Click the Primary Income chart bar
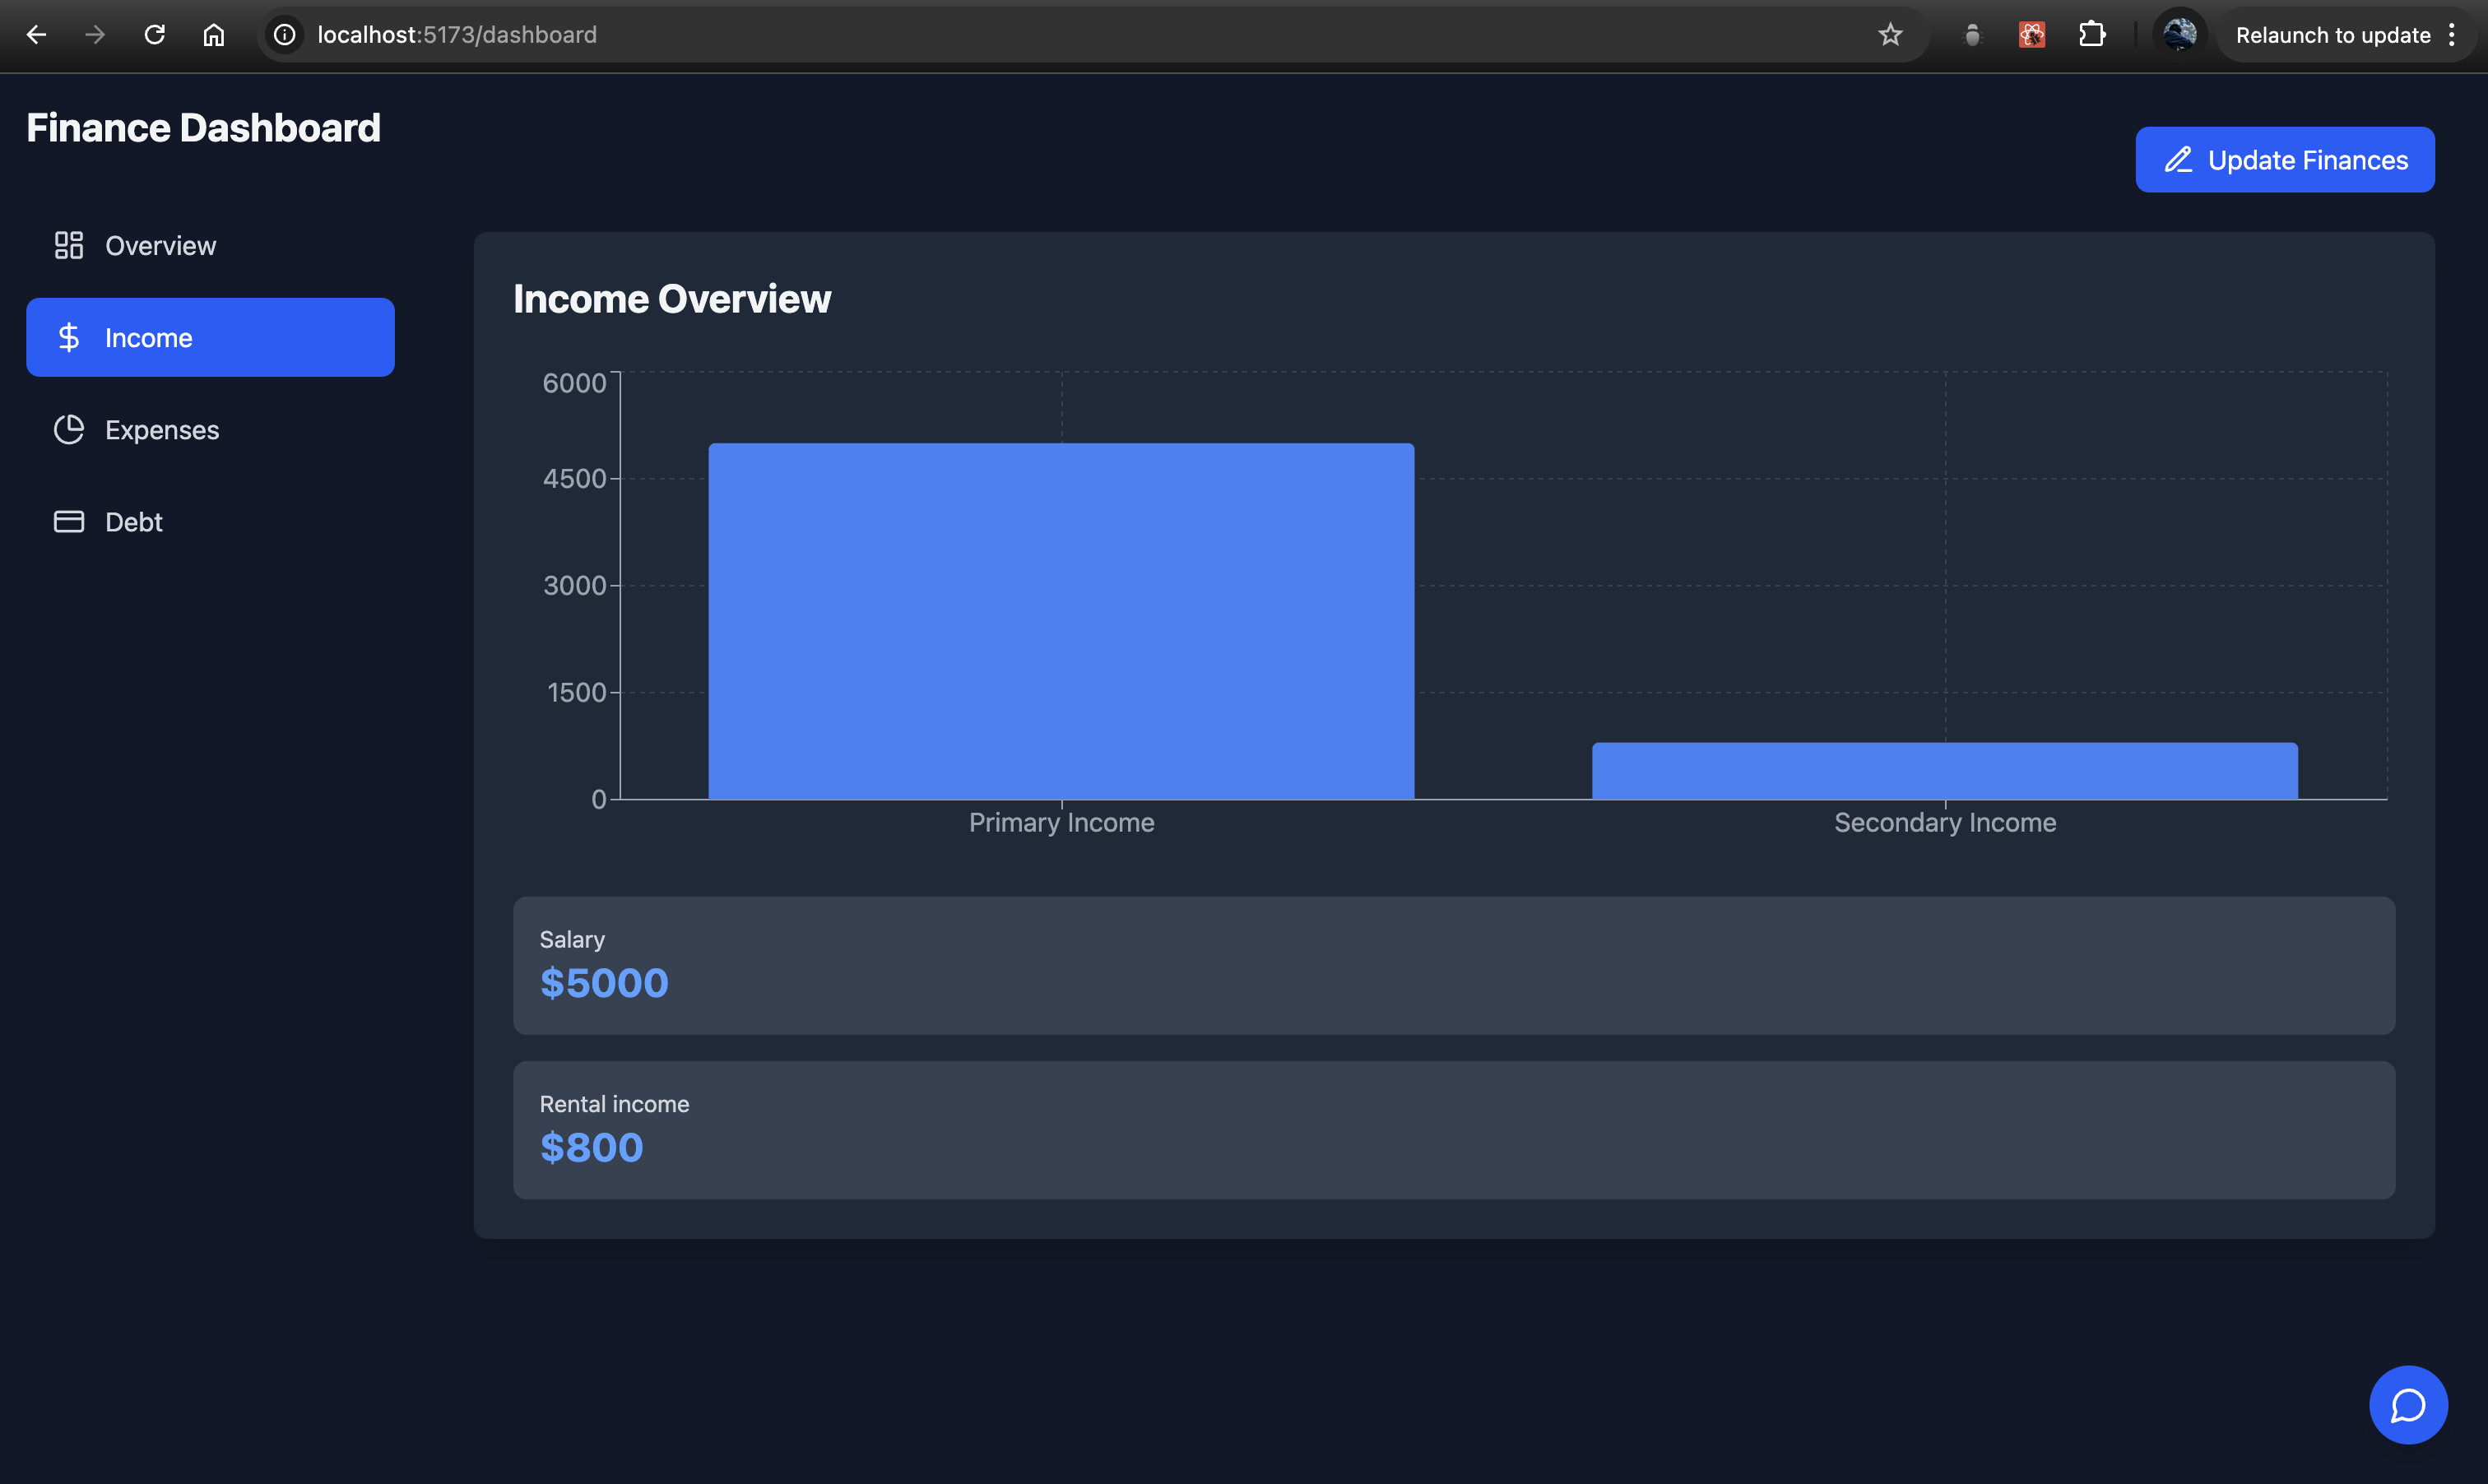This screenshot has height=1484, width=2488. pos(1061,620)
